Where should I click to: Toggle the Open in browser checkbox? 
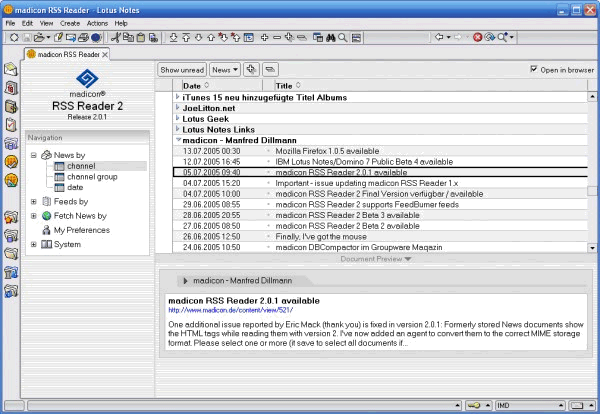coord(534,69)
